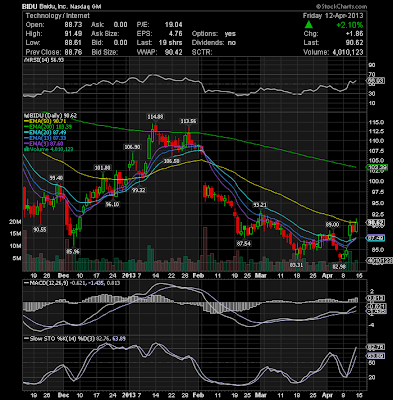Click the green up-triangle change indicator
This screenshot has width=393, height=400.
308,24
